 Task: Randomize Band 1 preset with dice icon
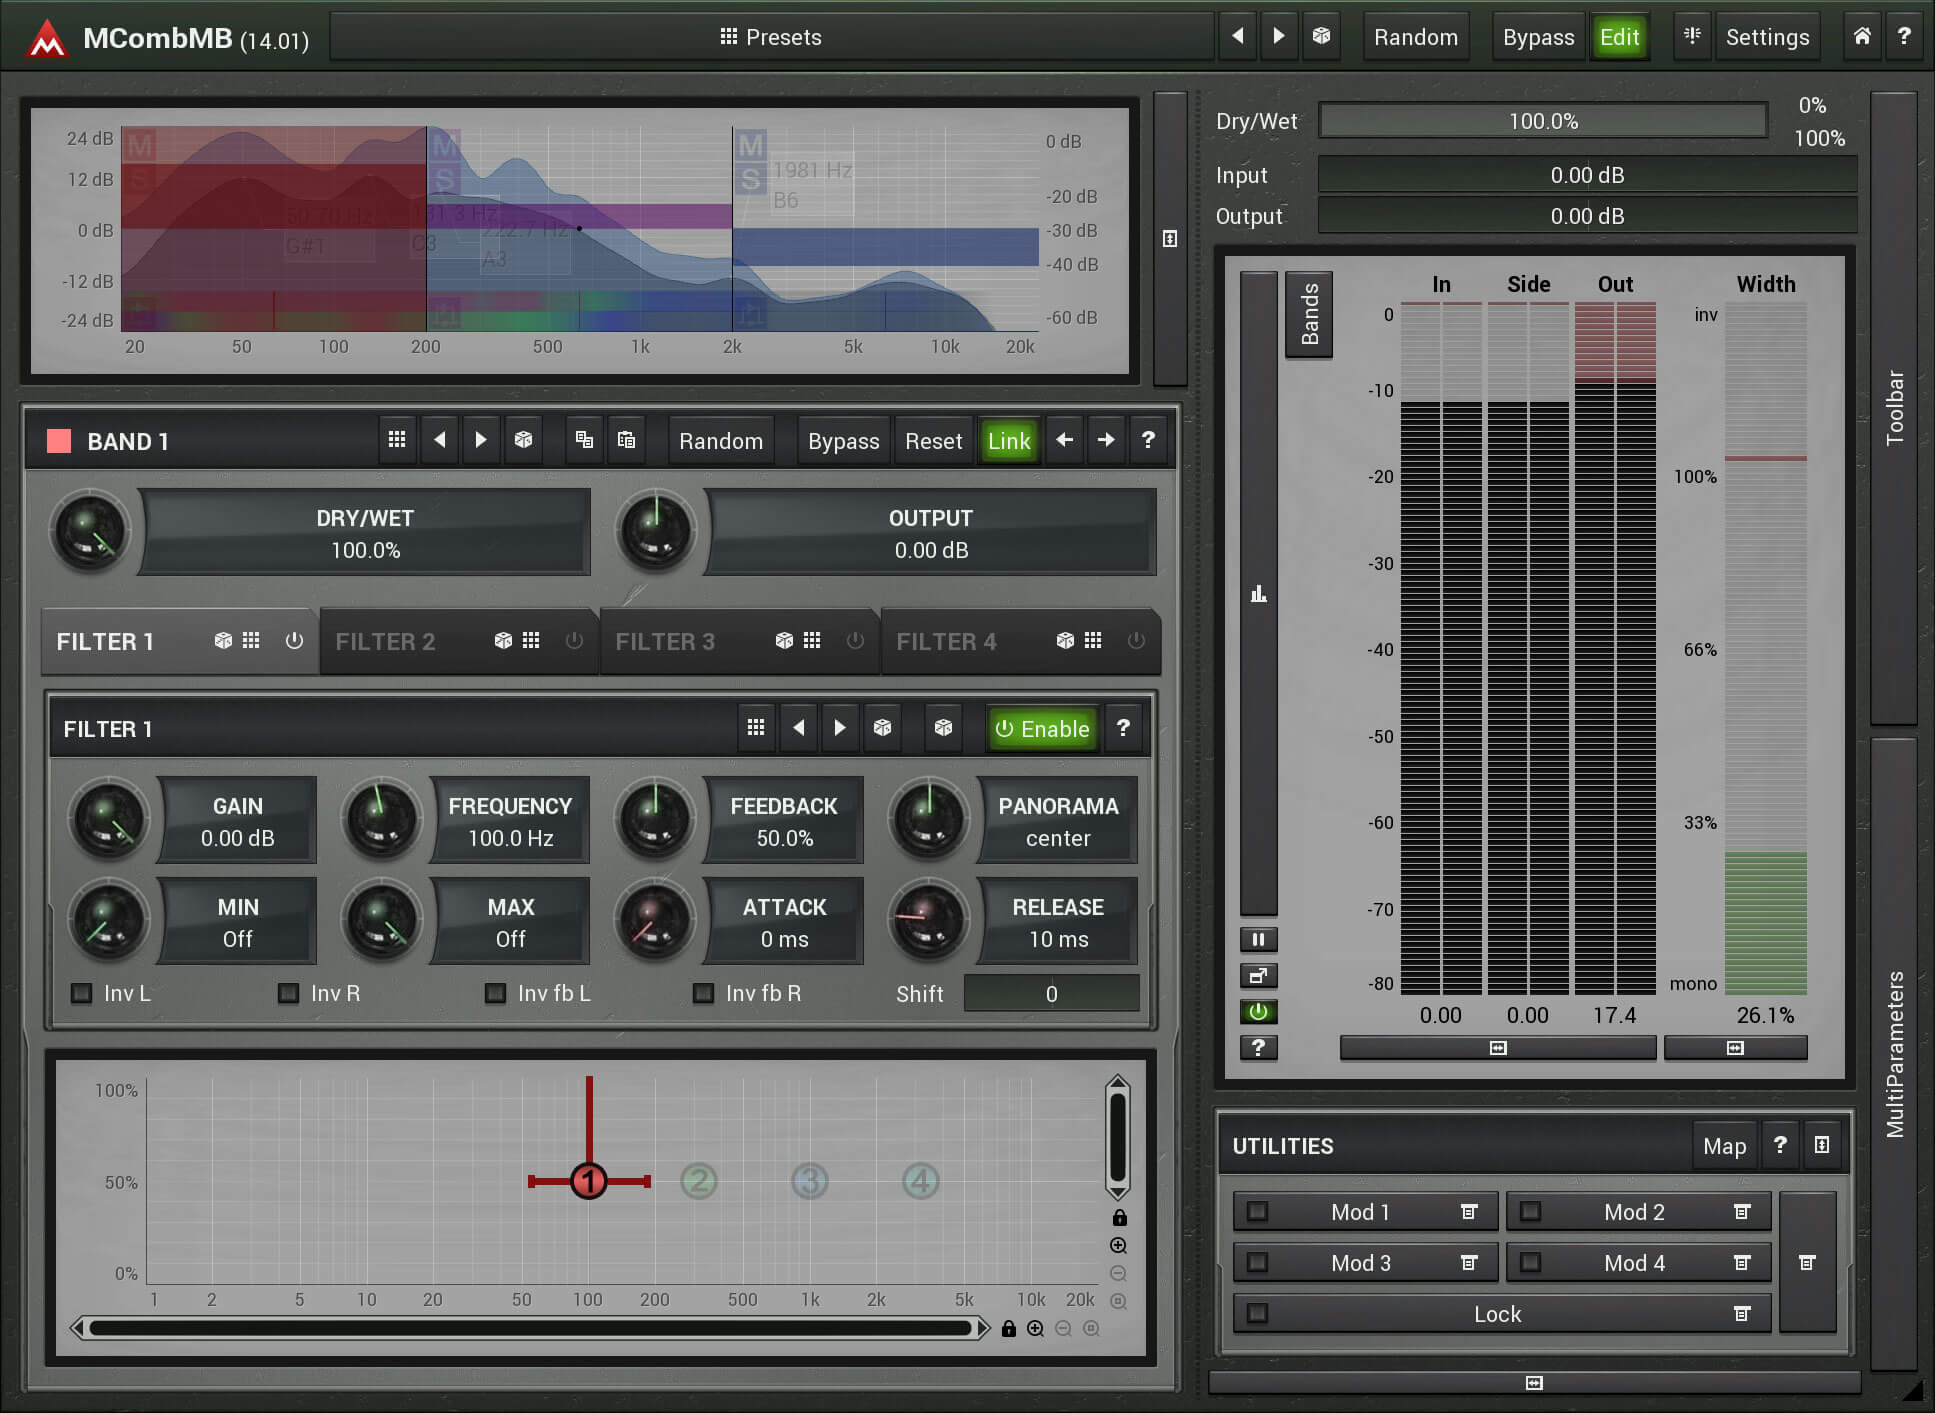(x=523, y=440)
